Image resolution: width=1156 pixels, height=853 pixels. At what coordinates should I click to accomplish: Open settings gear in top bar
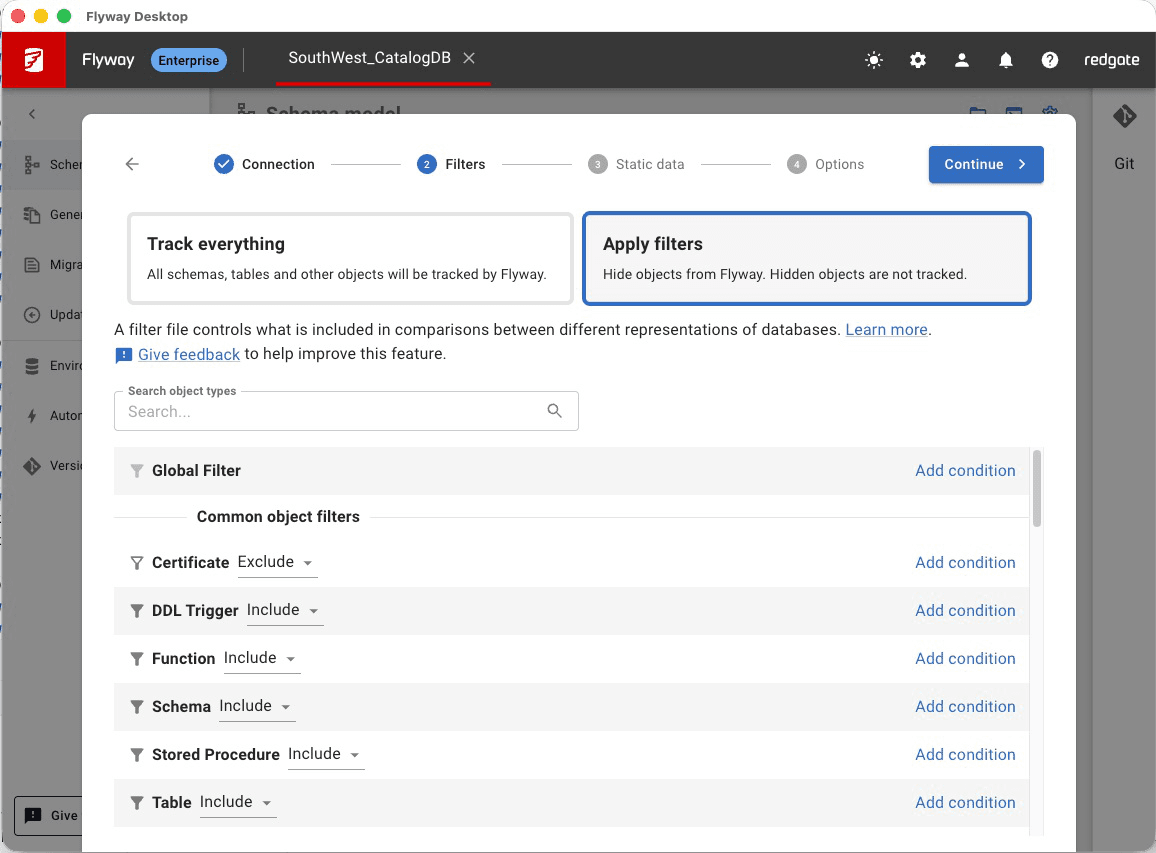[x=918, y=60]
